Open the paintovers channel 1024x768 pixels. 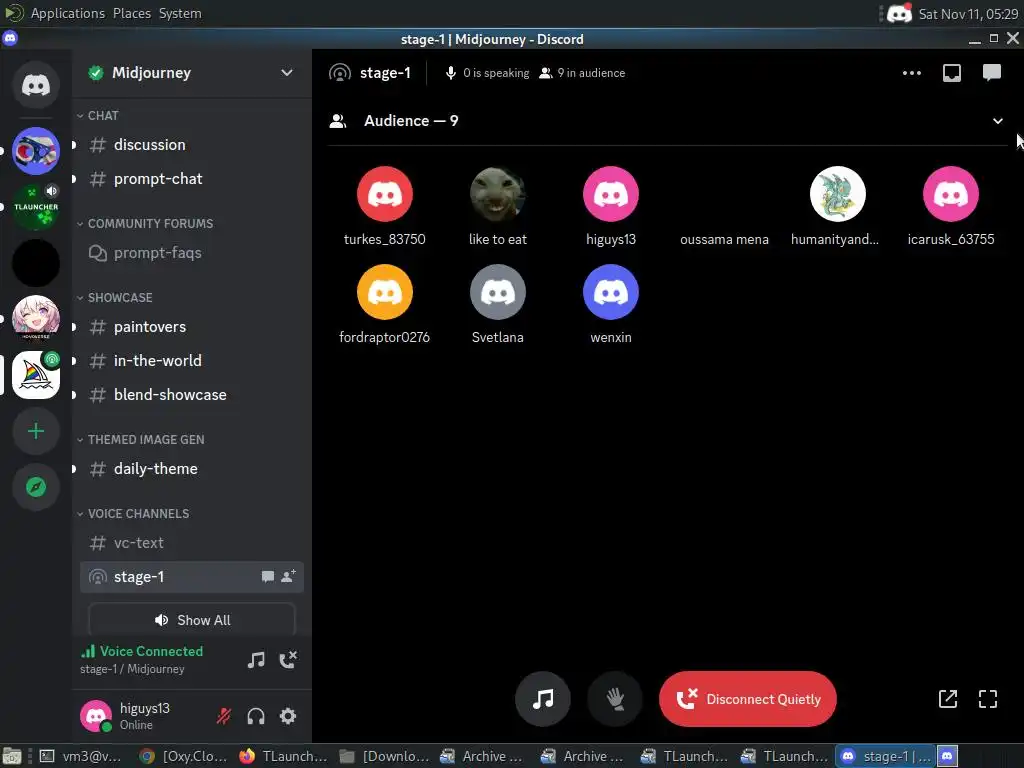192,327
